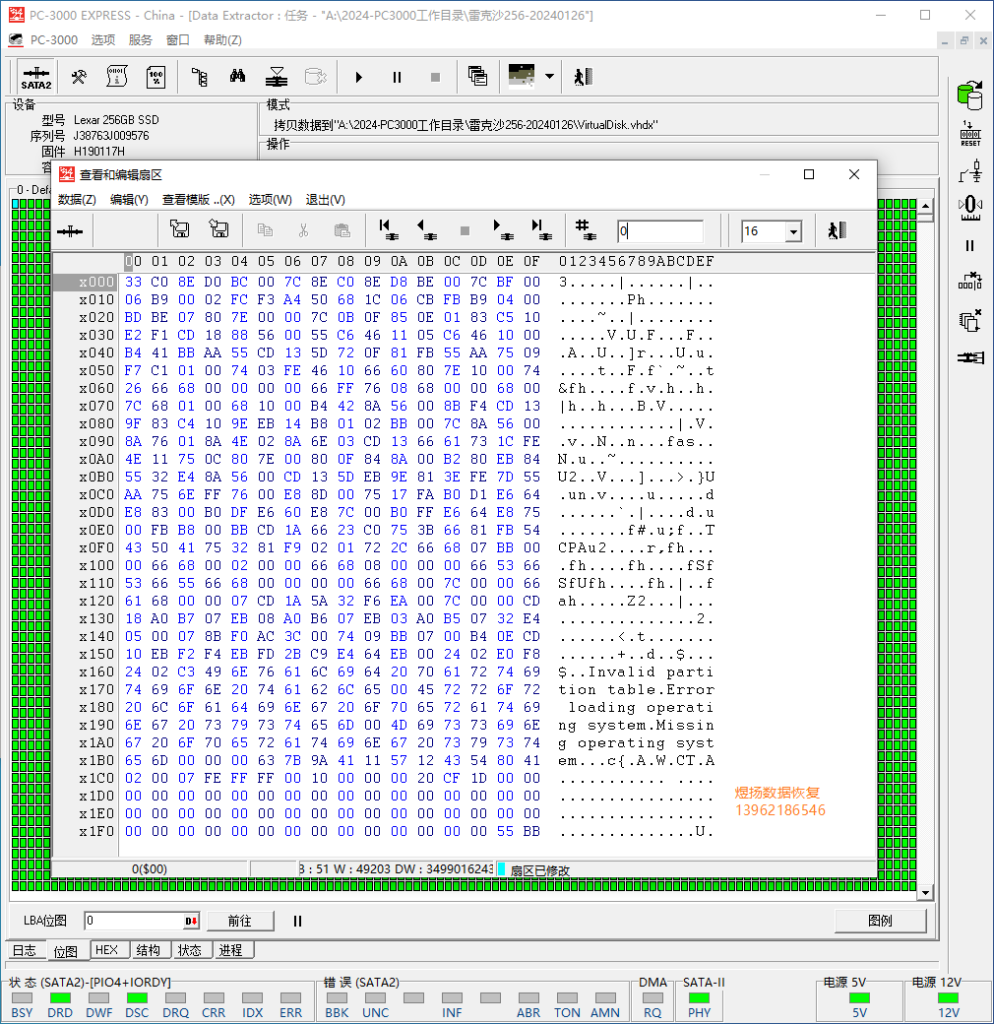Jump to first sector in editor

388,231
